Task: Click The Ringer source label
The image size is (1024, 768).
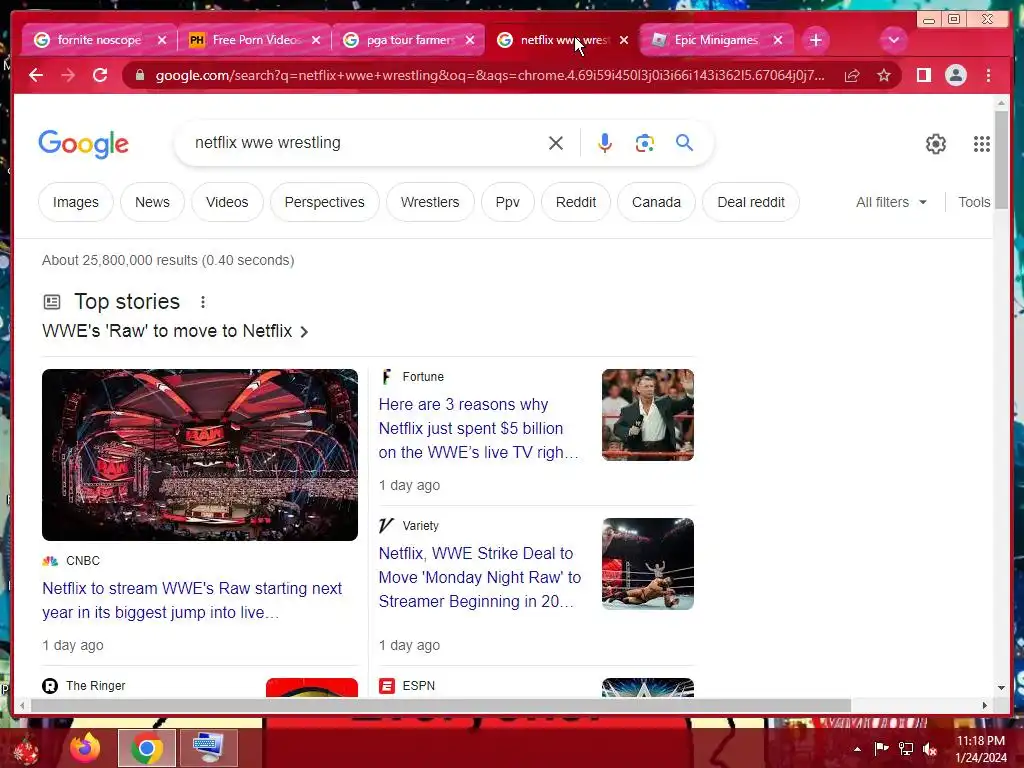Action: pos(95,686)
